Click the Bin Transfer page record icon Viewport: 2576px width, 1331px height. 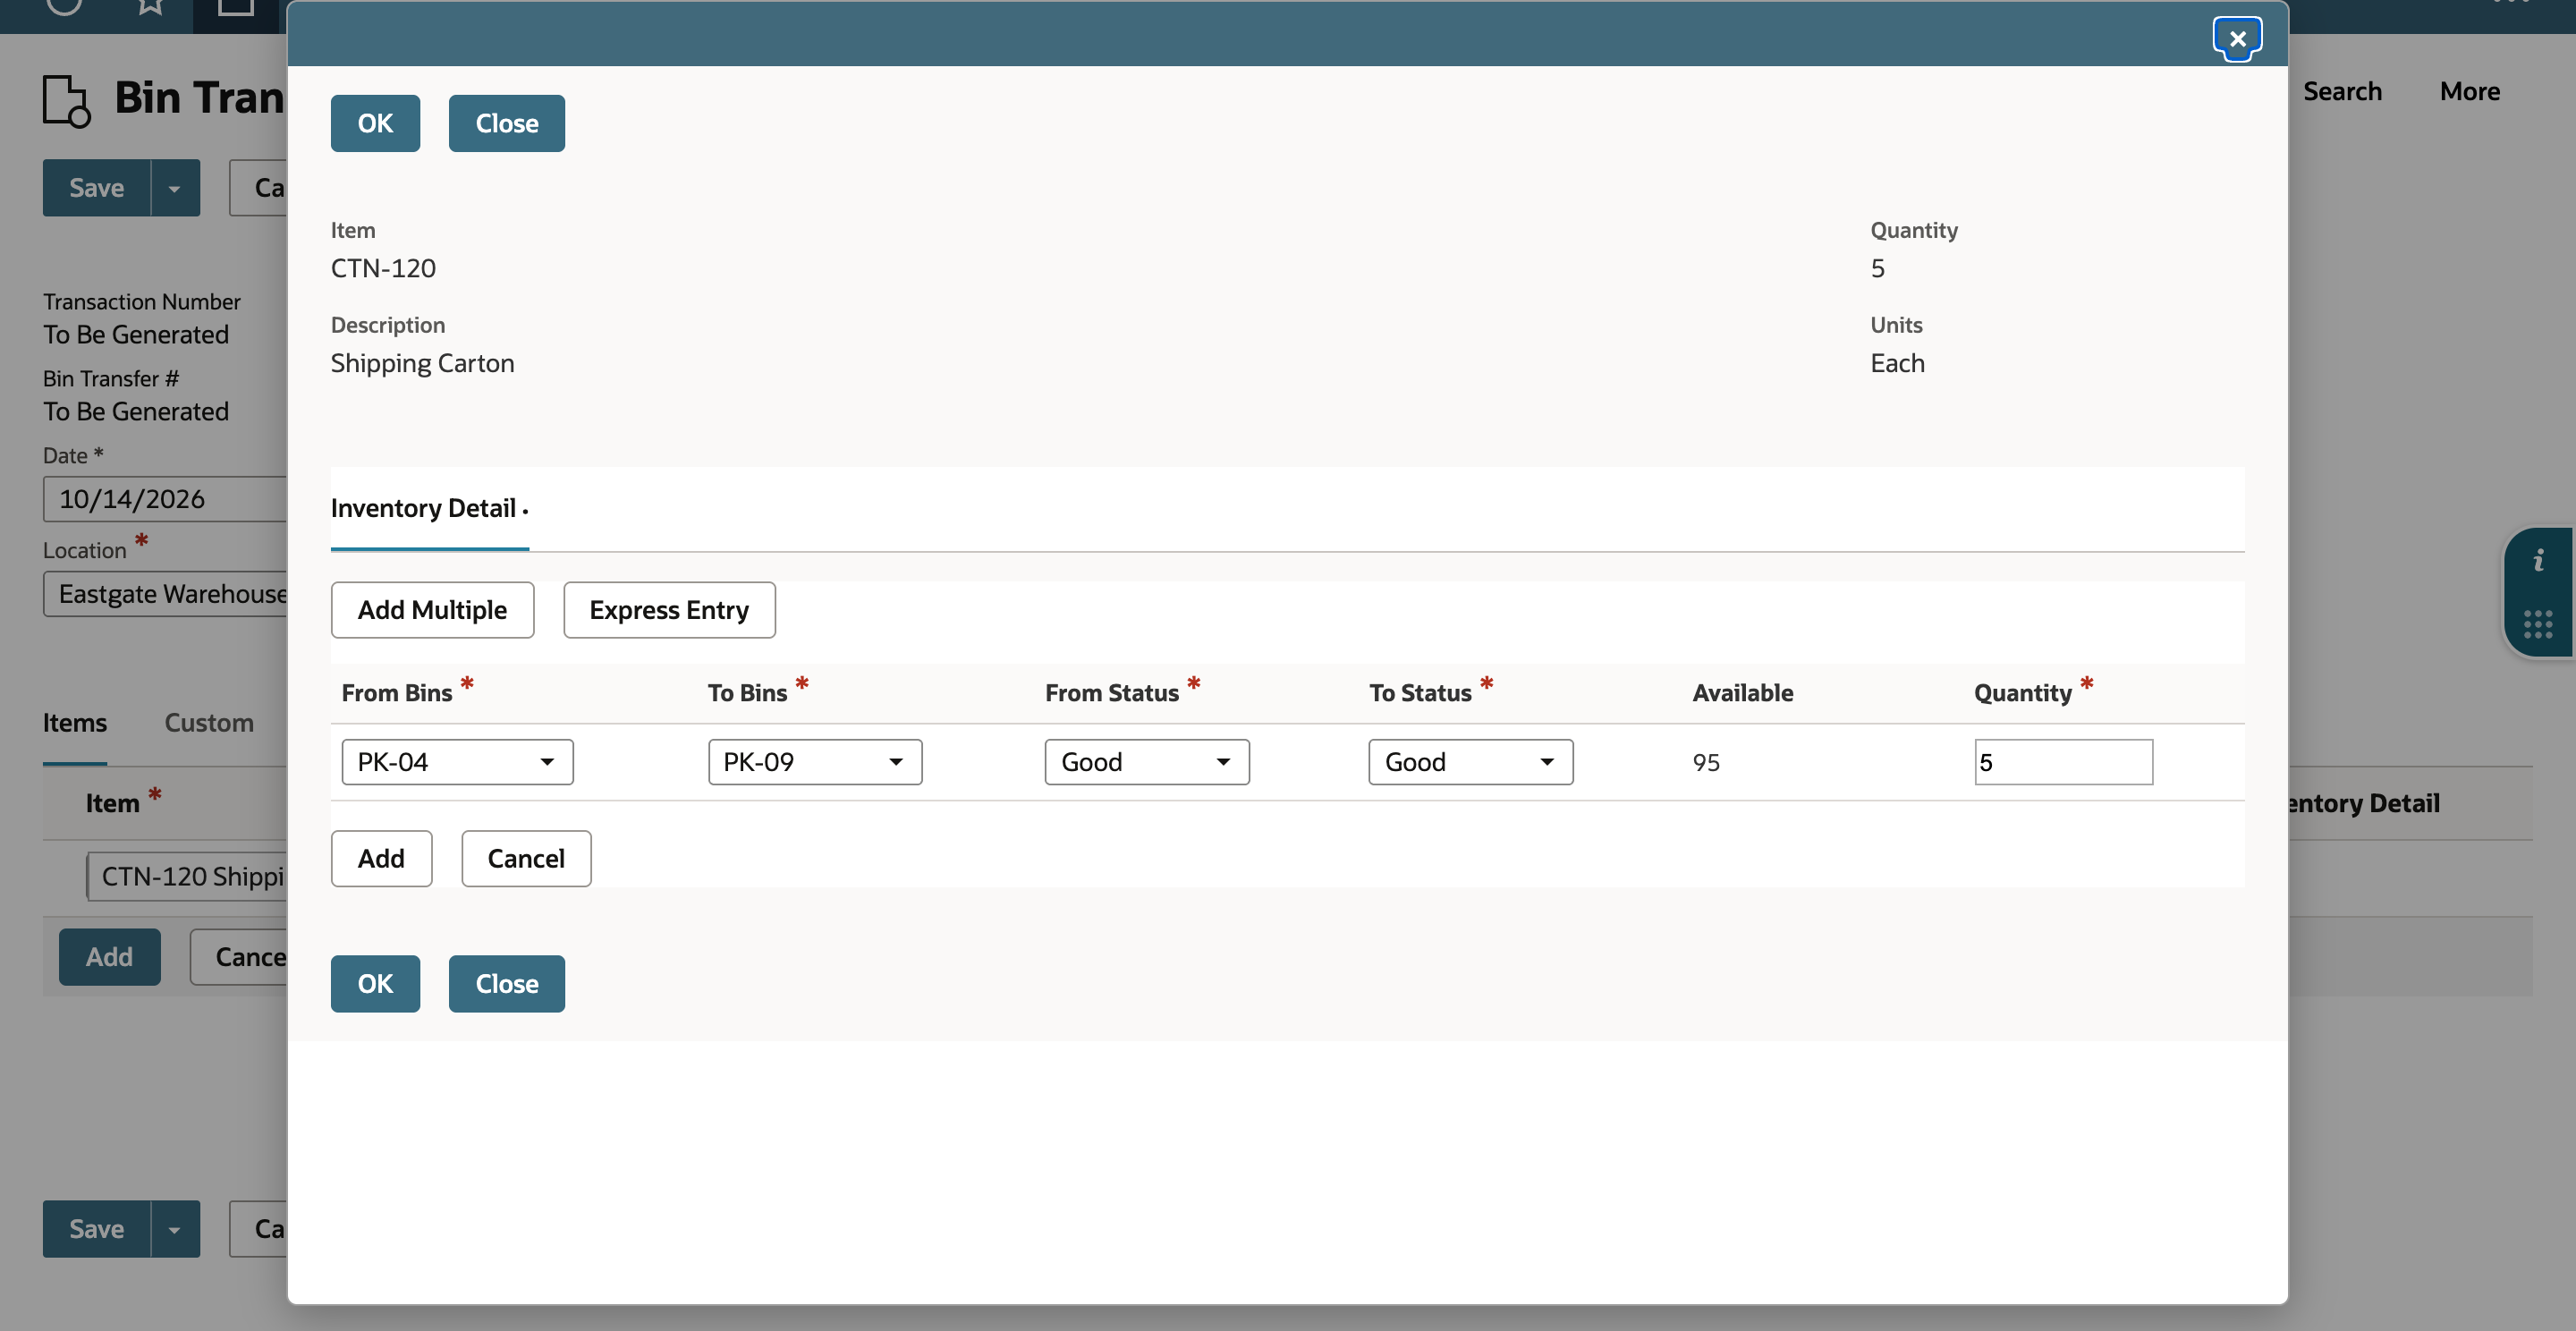pos(67,101)
